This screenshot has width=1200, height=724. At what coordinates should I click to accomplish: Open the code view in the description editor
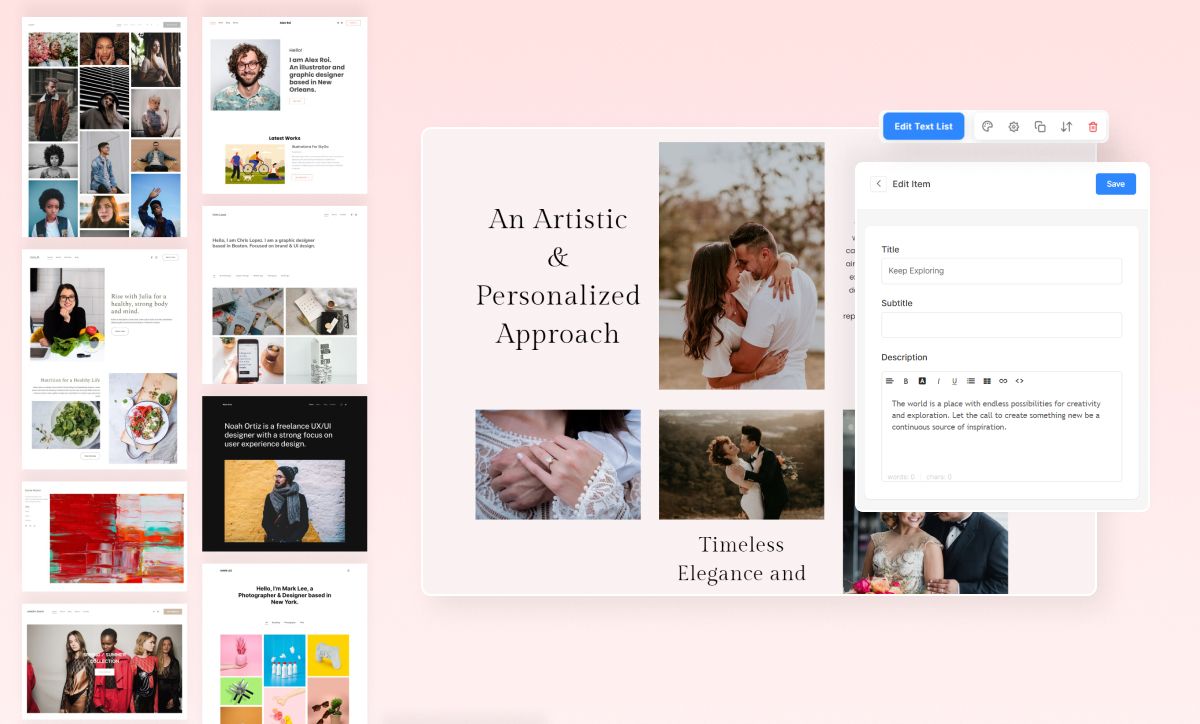point(1019,381)
